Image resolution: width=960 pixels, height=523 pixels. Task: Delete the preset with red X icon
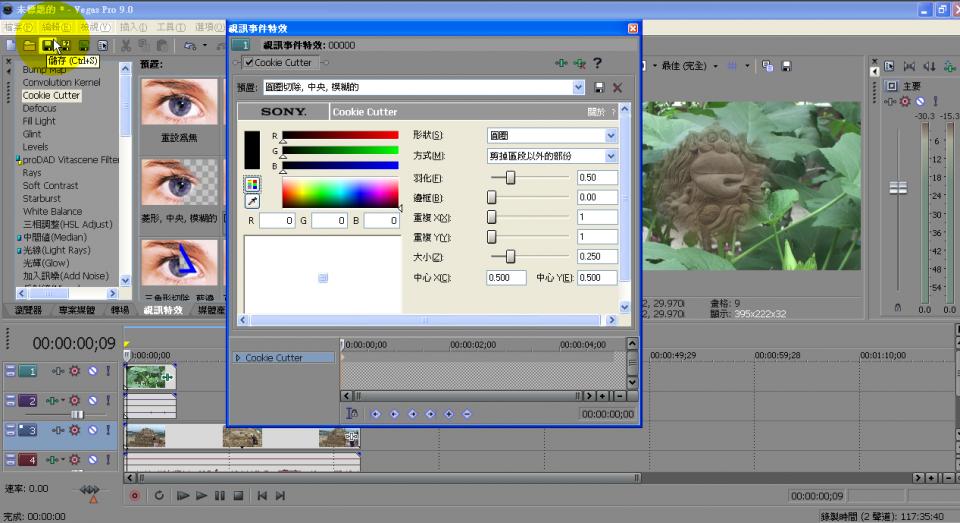pyautogui.click(x=617, y=88)
